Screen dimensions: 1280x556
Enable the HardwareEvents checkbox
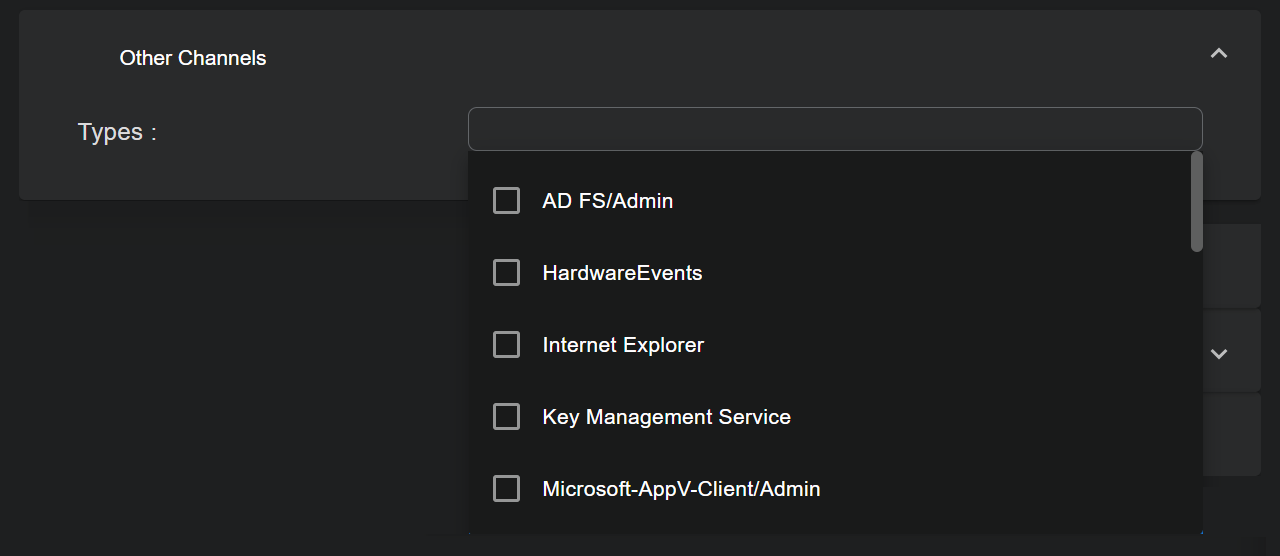point(507,273)
